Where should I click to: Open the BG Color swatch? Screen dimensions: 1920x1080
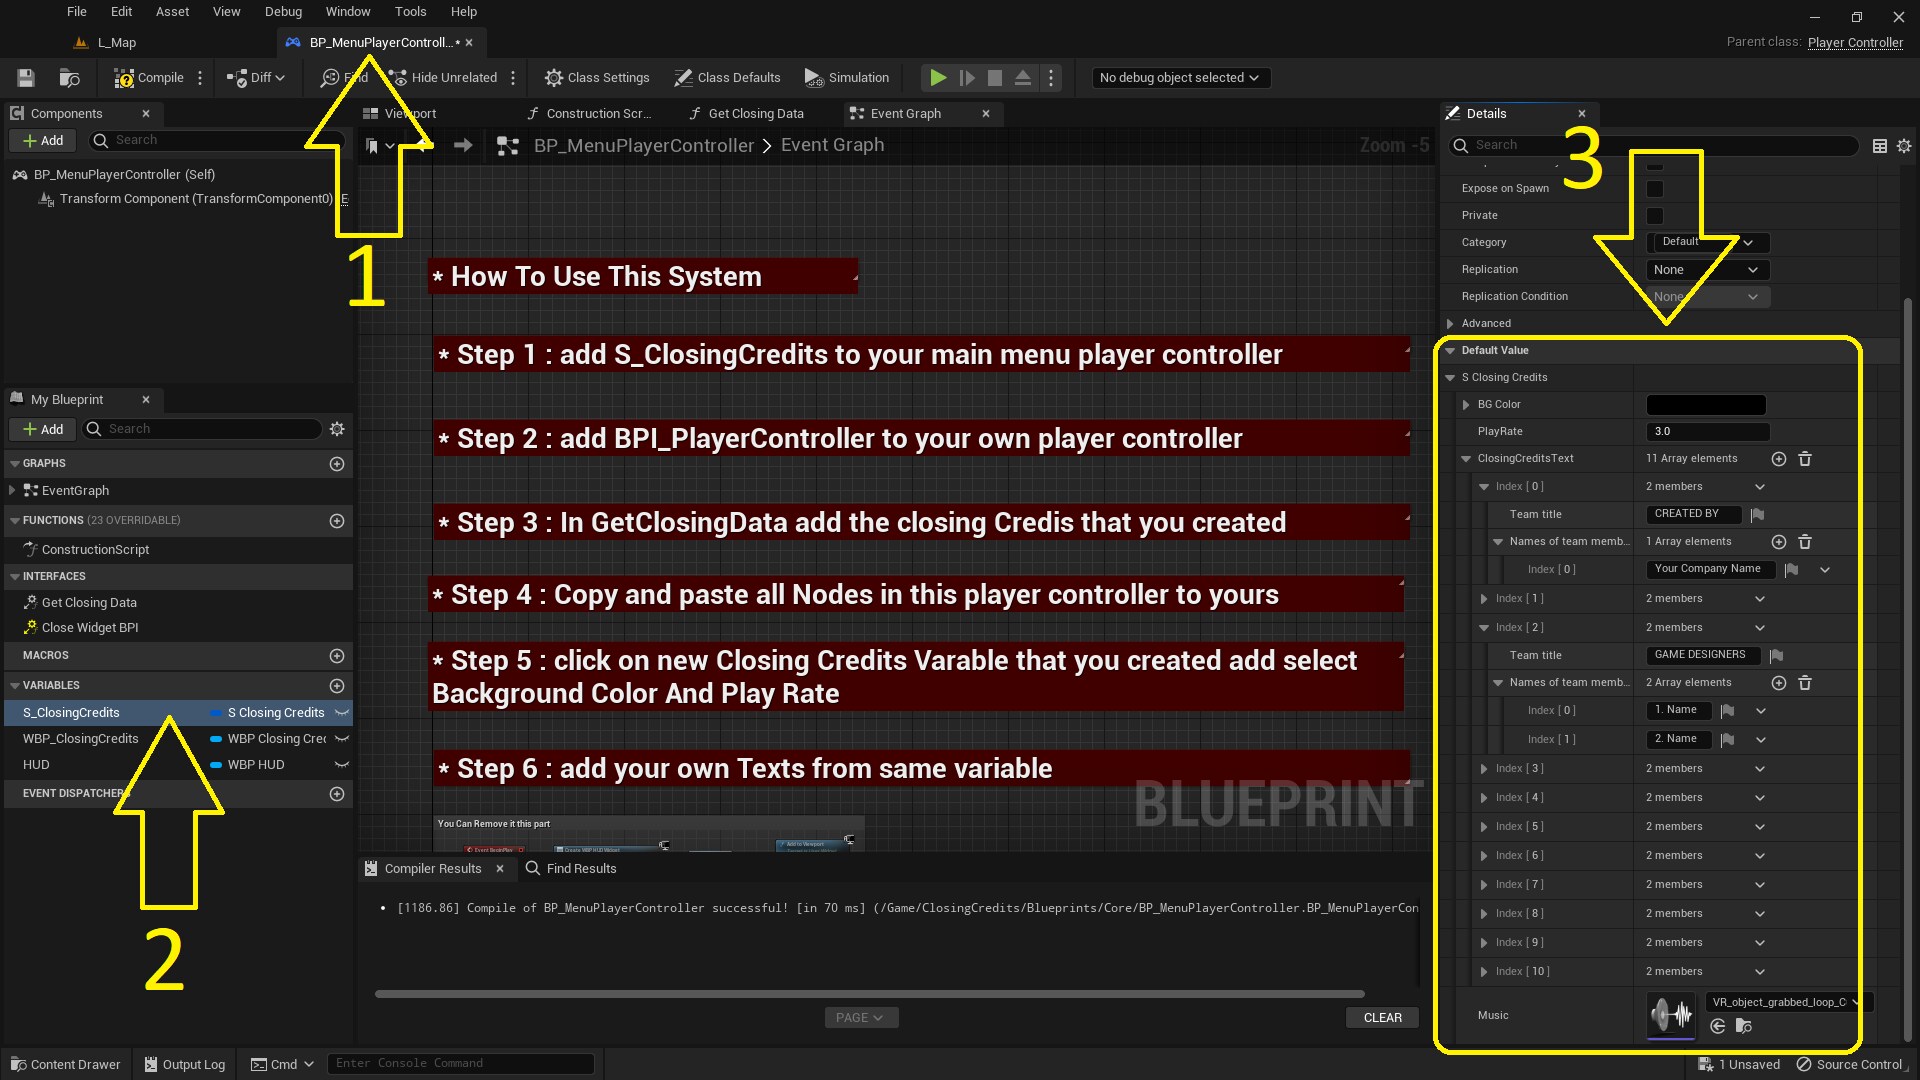[1705, 404]
